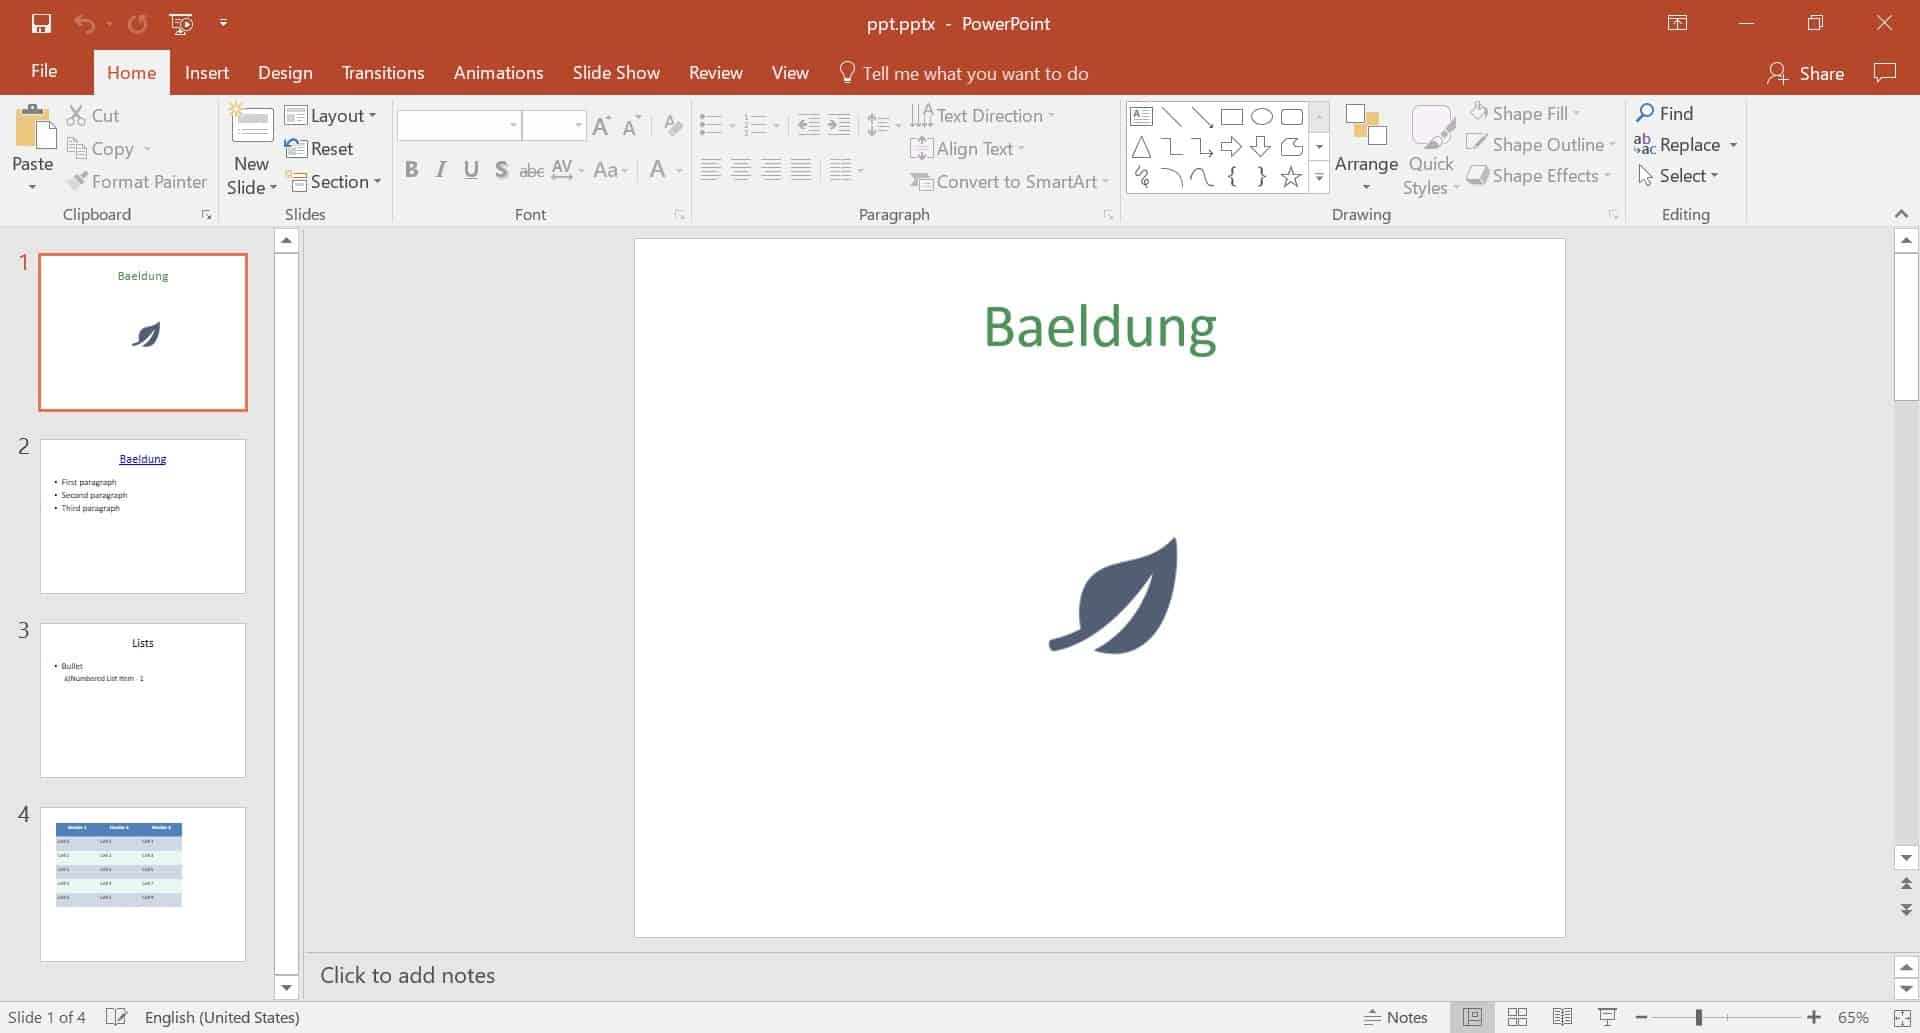
Task: Start the slideshow from beginning icon
Action: pos(182,24)
